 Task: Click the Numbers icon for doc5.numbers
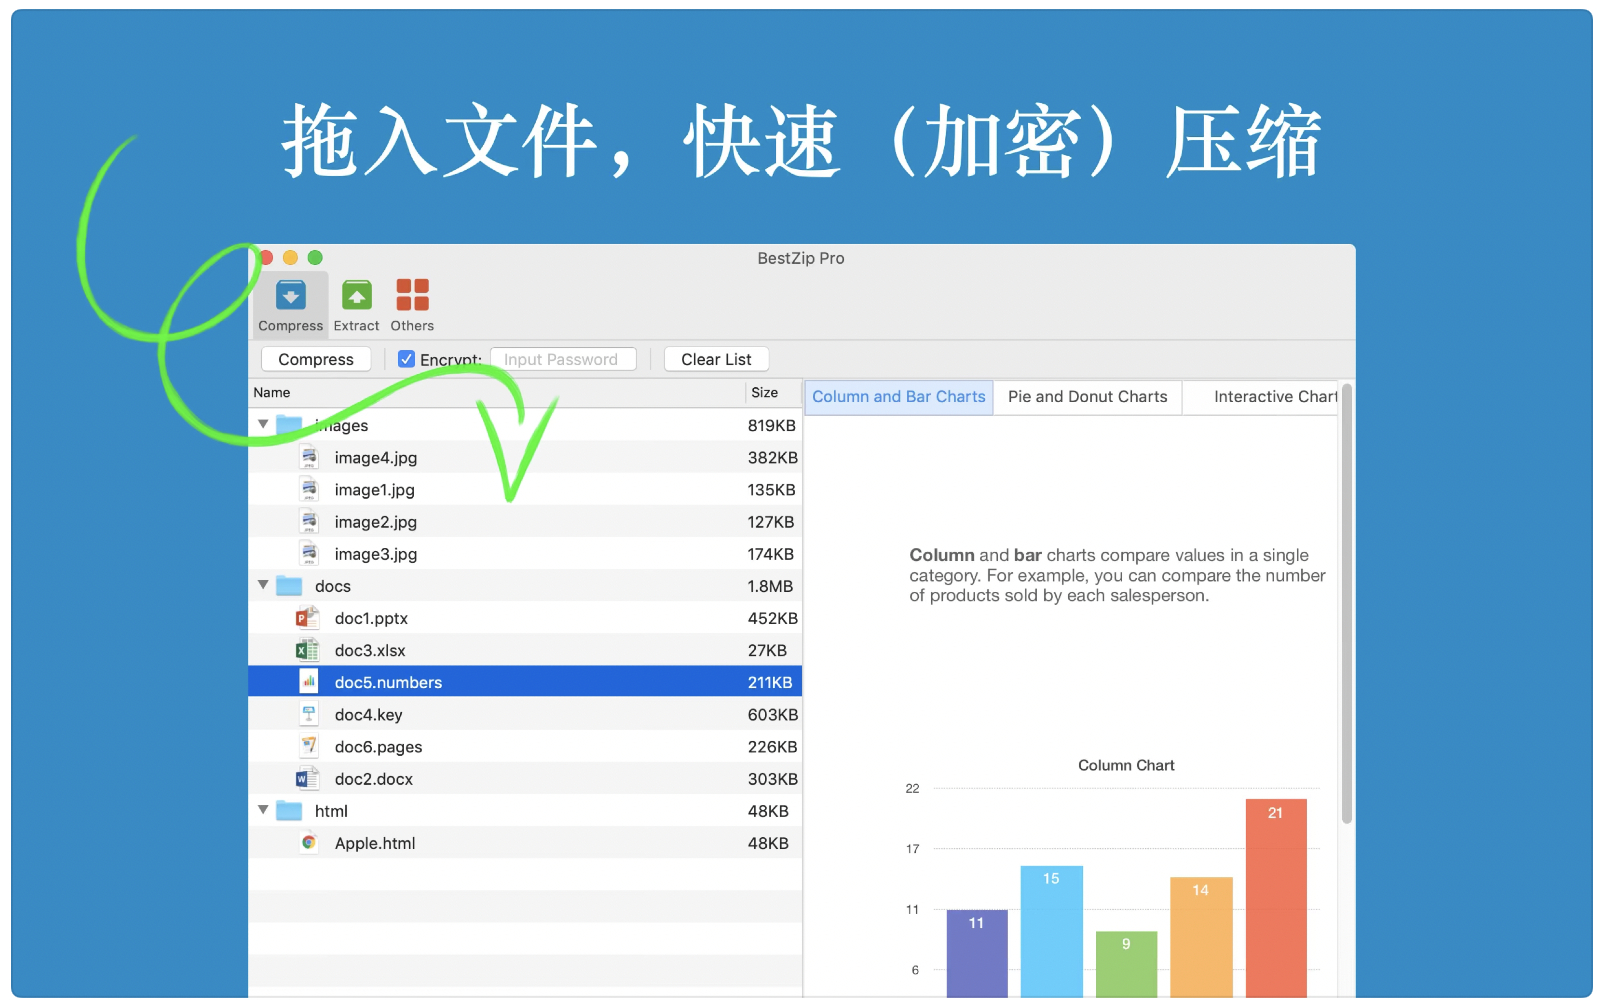310,682
